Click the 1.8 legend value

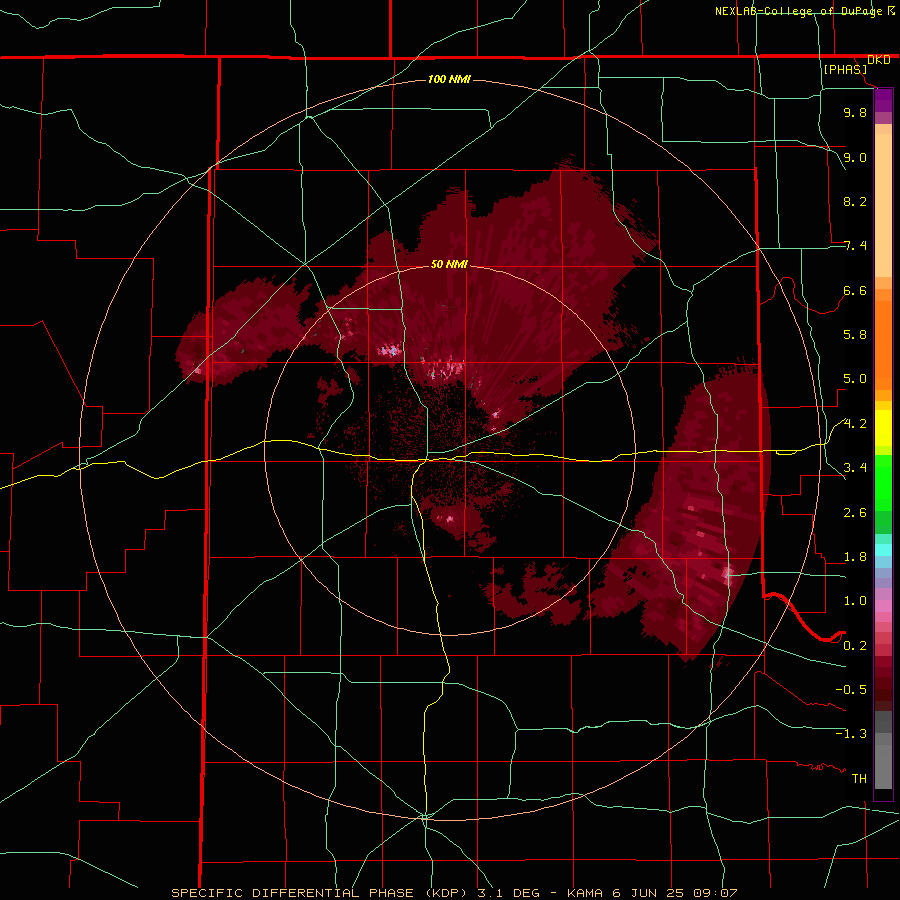point(855,557)
